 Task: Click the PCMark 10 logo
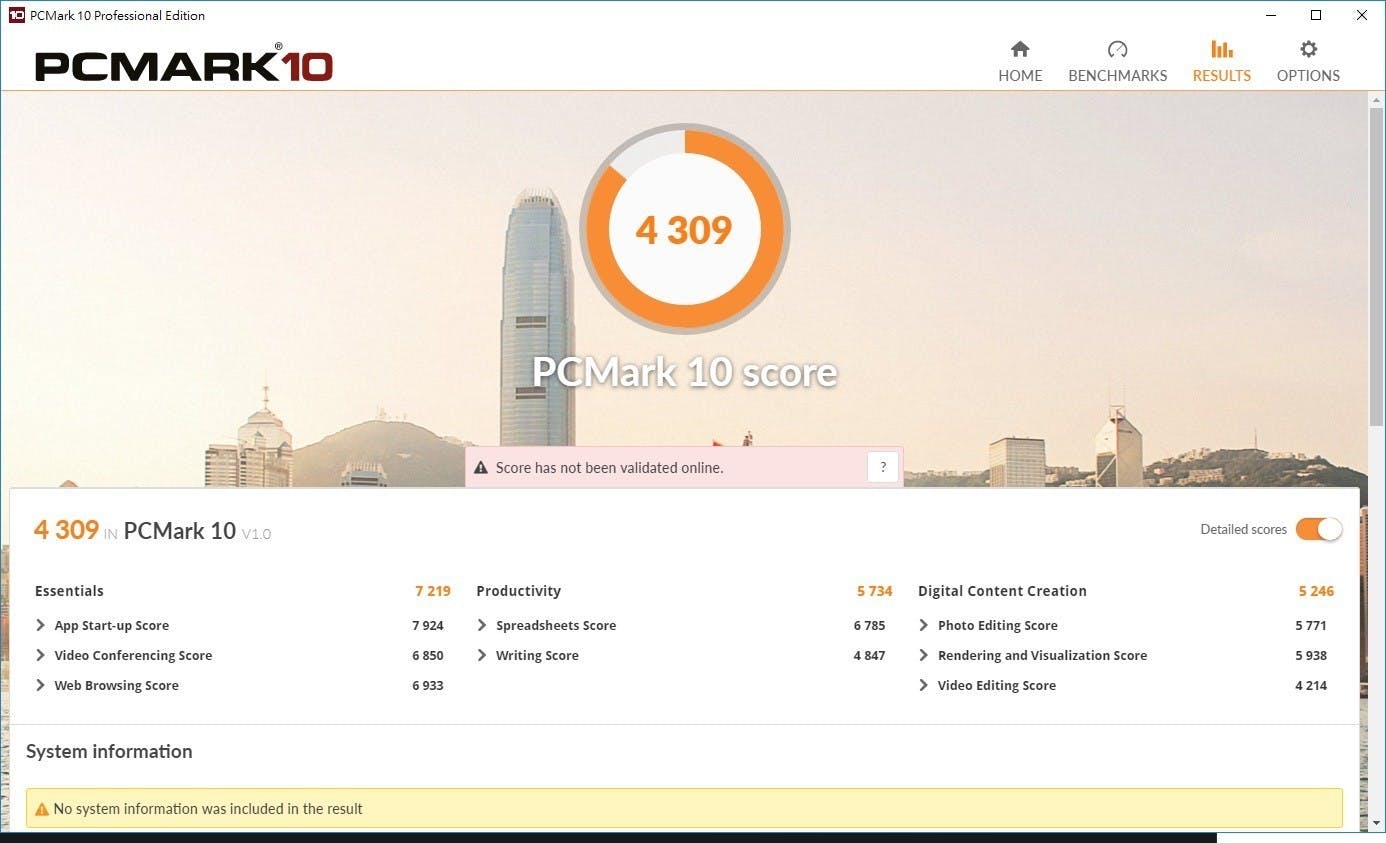click(x=184, y=65)
